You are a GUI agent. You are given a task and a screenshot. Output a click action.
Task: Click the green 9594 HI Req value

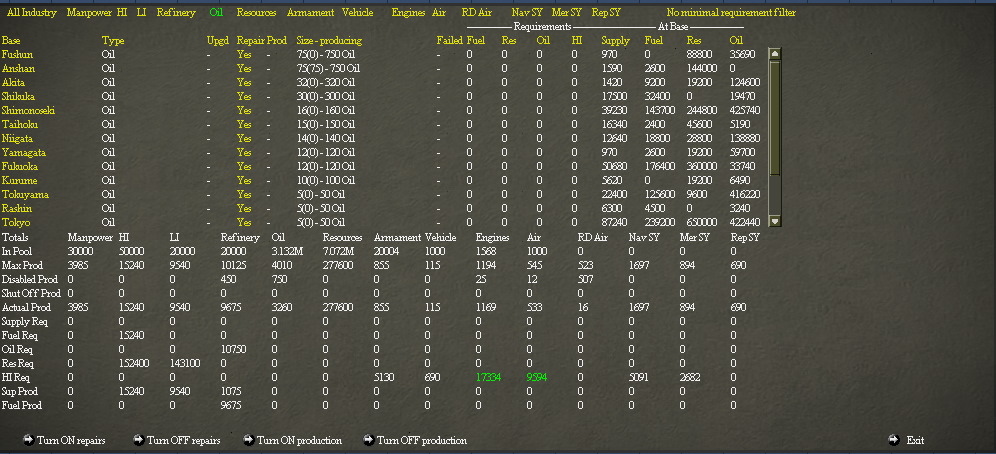coord(537,377)
